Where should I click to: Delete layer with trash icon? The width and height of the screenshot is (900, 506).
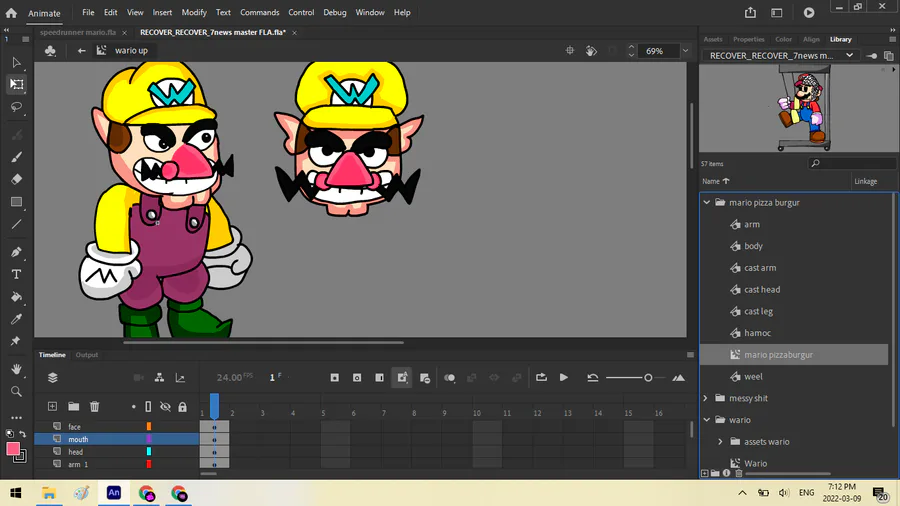pos(95,406)
